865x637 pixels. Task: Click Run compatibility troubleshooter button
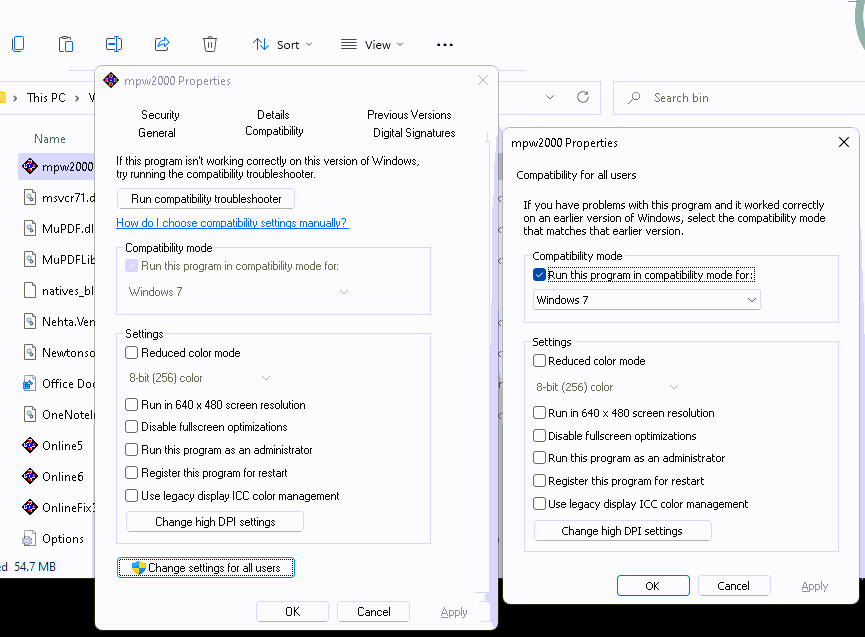click(206, 199)
